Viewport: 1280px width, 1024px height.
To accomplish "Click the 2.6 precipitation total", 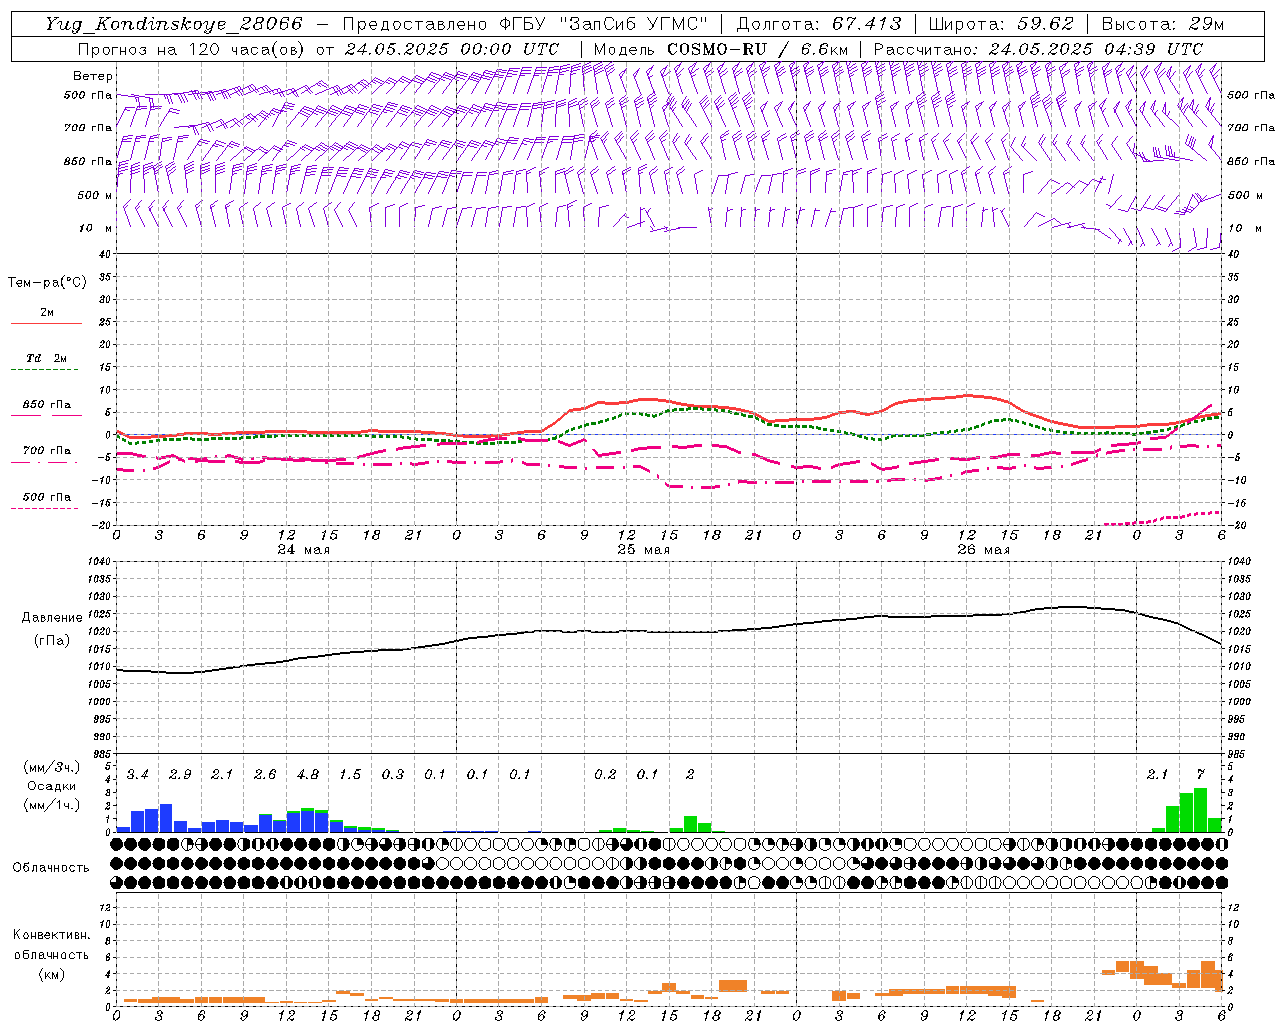I will (x=265, y=775).
